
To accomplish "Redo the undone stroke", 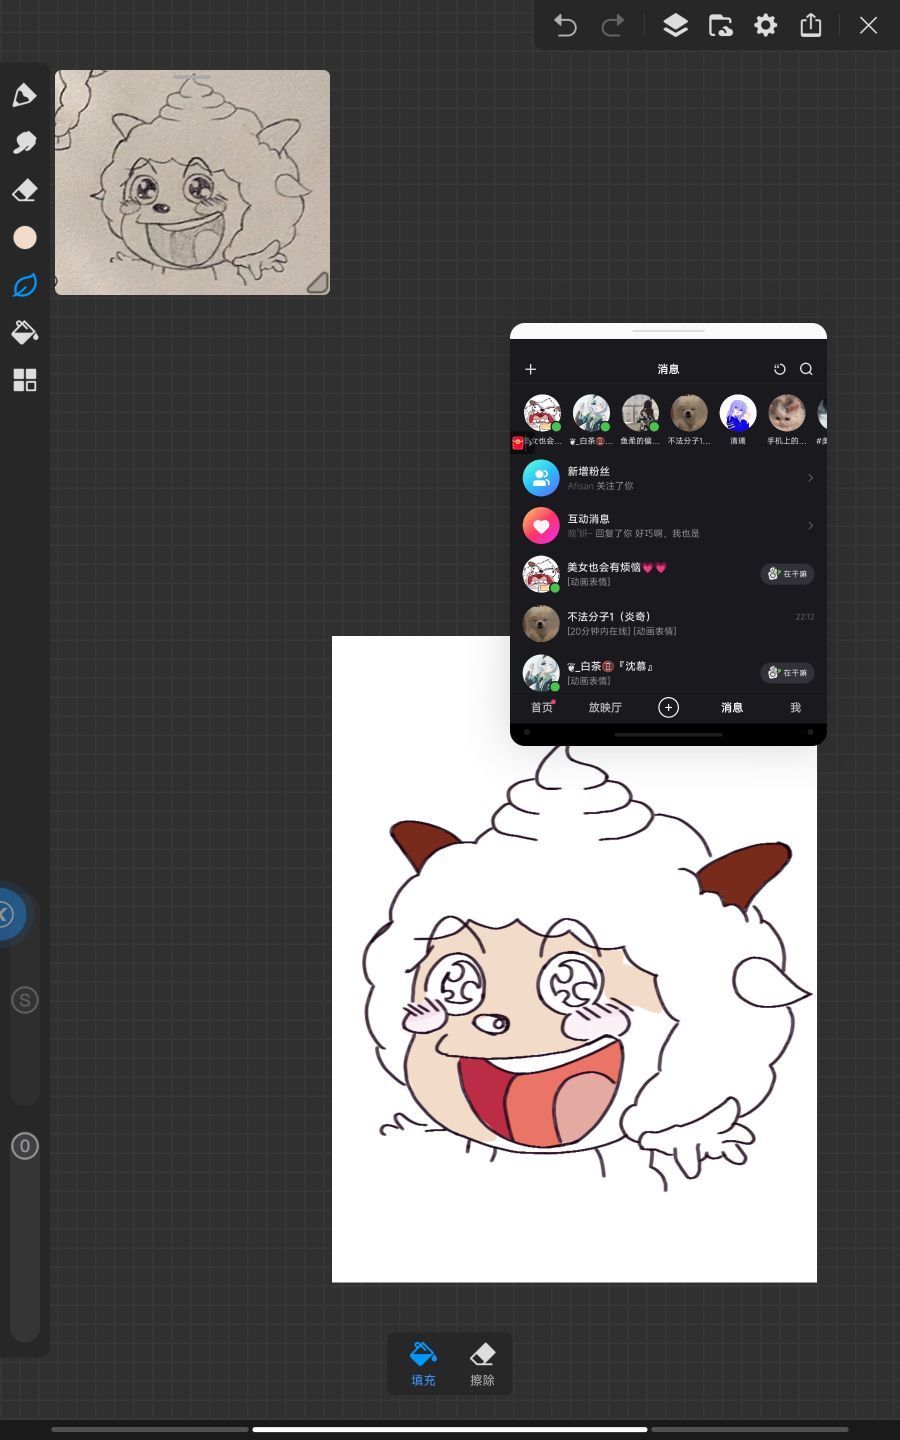I will (613, 25).
